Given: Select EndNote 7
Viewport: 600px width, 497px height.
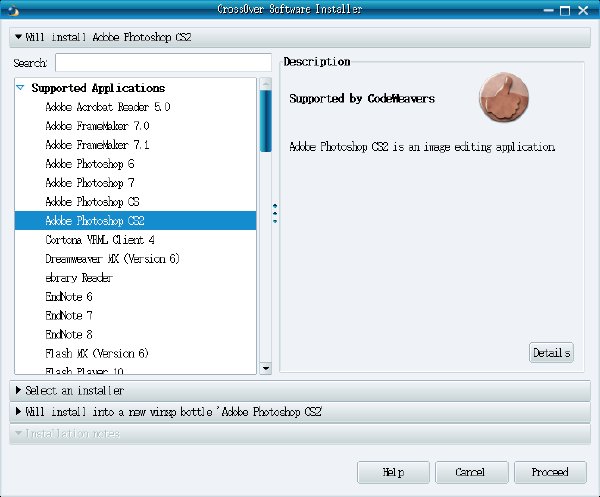Looking at the screenshot, I should 135,315.
